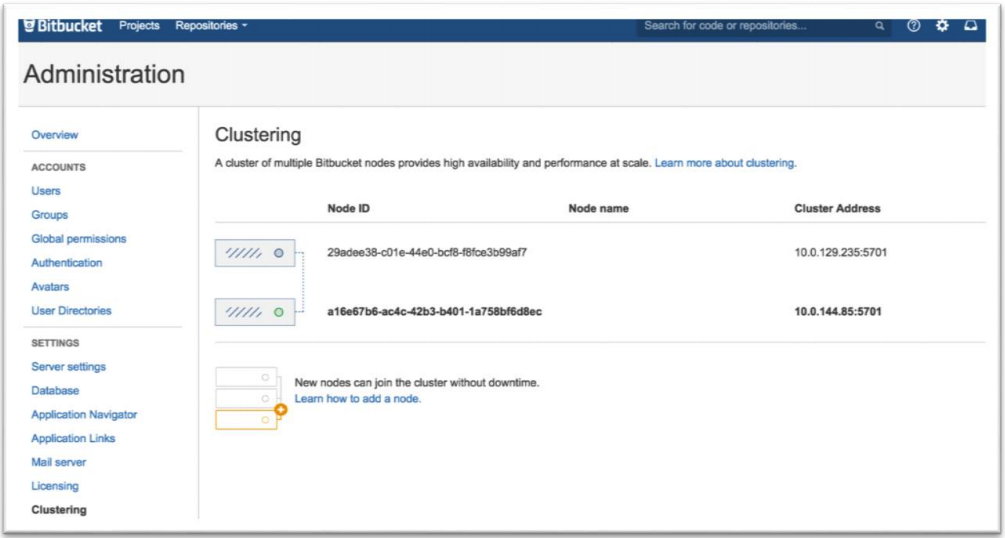
Task: Open the Users admin page
Action: [46, 191]
